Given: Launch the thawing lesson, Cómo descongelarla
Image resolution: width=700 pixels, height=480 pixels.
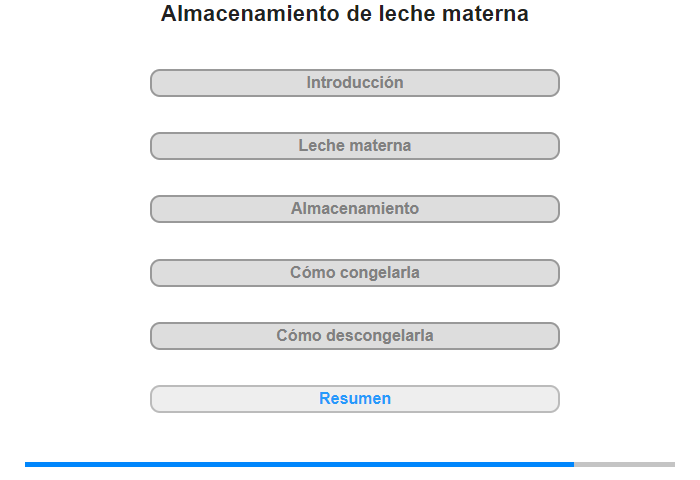Looking at the screenshot, I should coord(355,336).
